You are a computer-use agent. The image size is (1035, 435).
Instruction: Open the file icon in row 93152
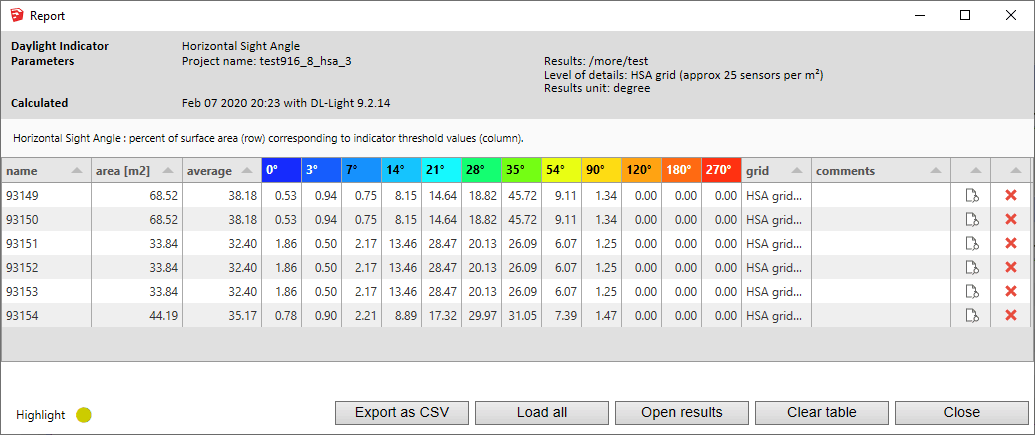pos(971,267)
